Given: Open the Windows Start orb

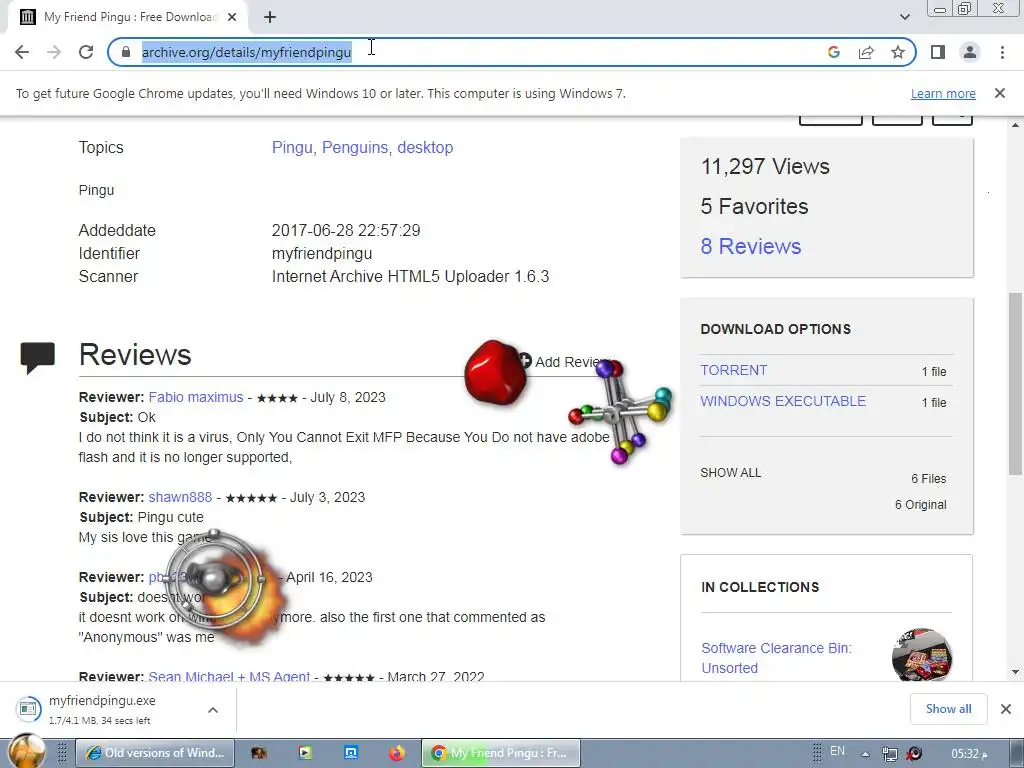Looking at the screenshot, I should (27, 752).
